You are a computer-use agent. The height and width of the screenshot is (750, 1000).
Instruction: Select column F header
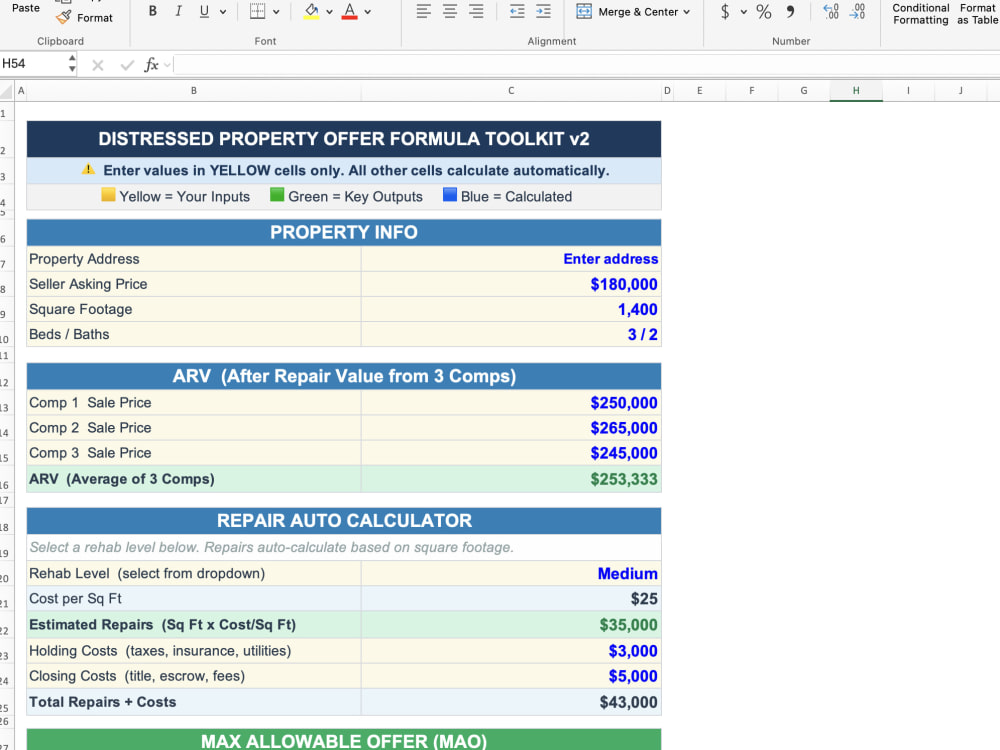tap(752, 91)
